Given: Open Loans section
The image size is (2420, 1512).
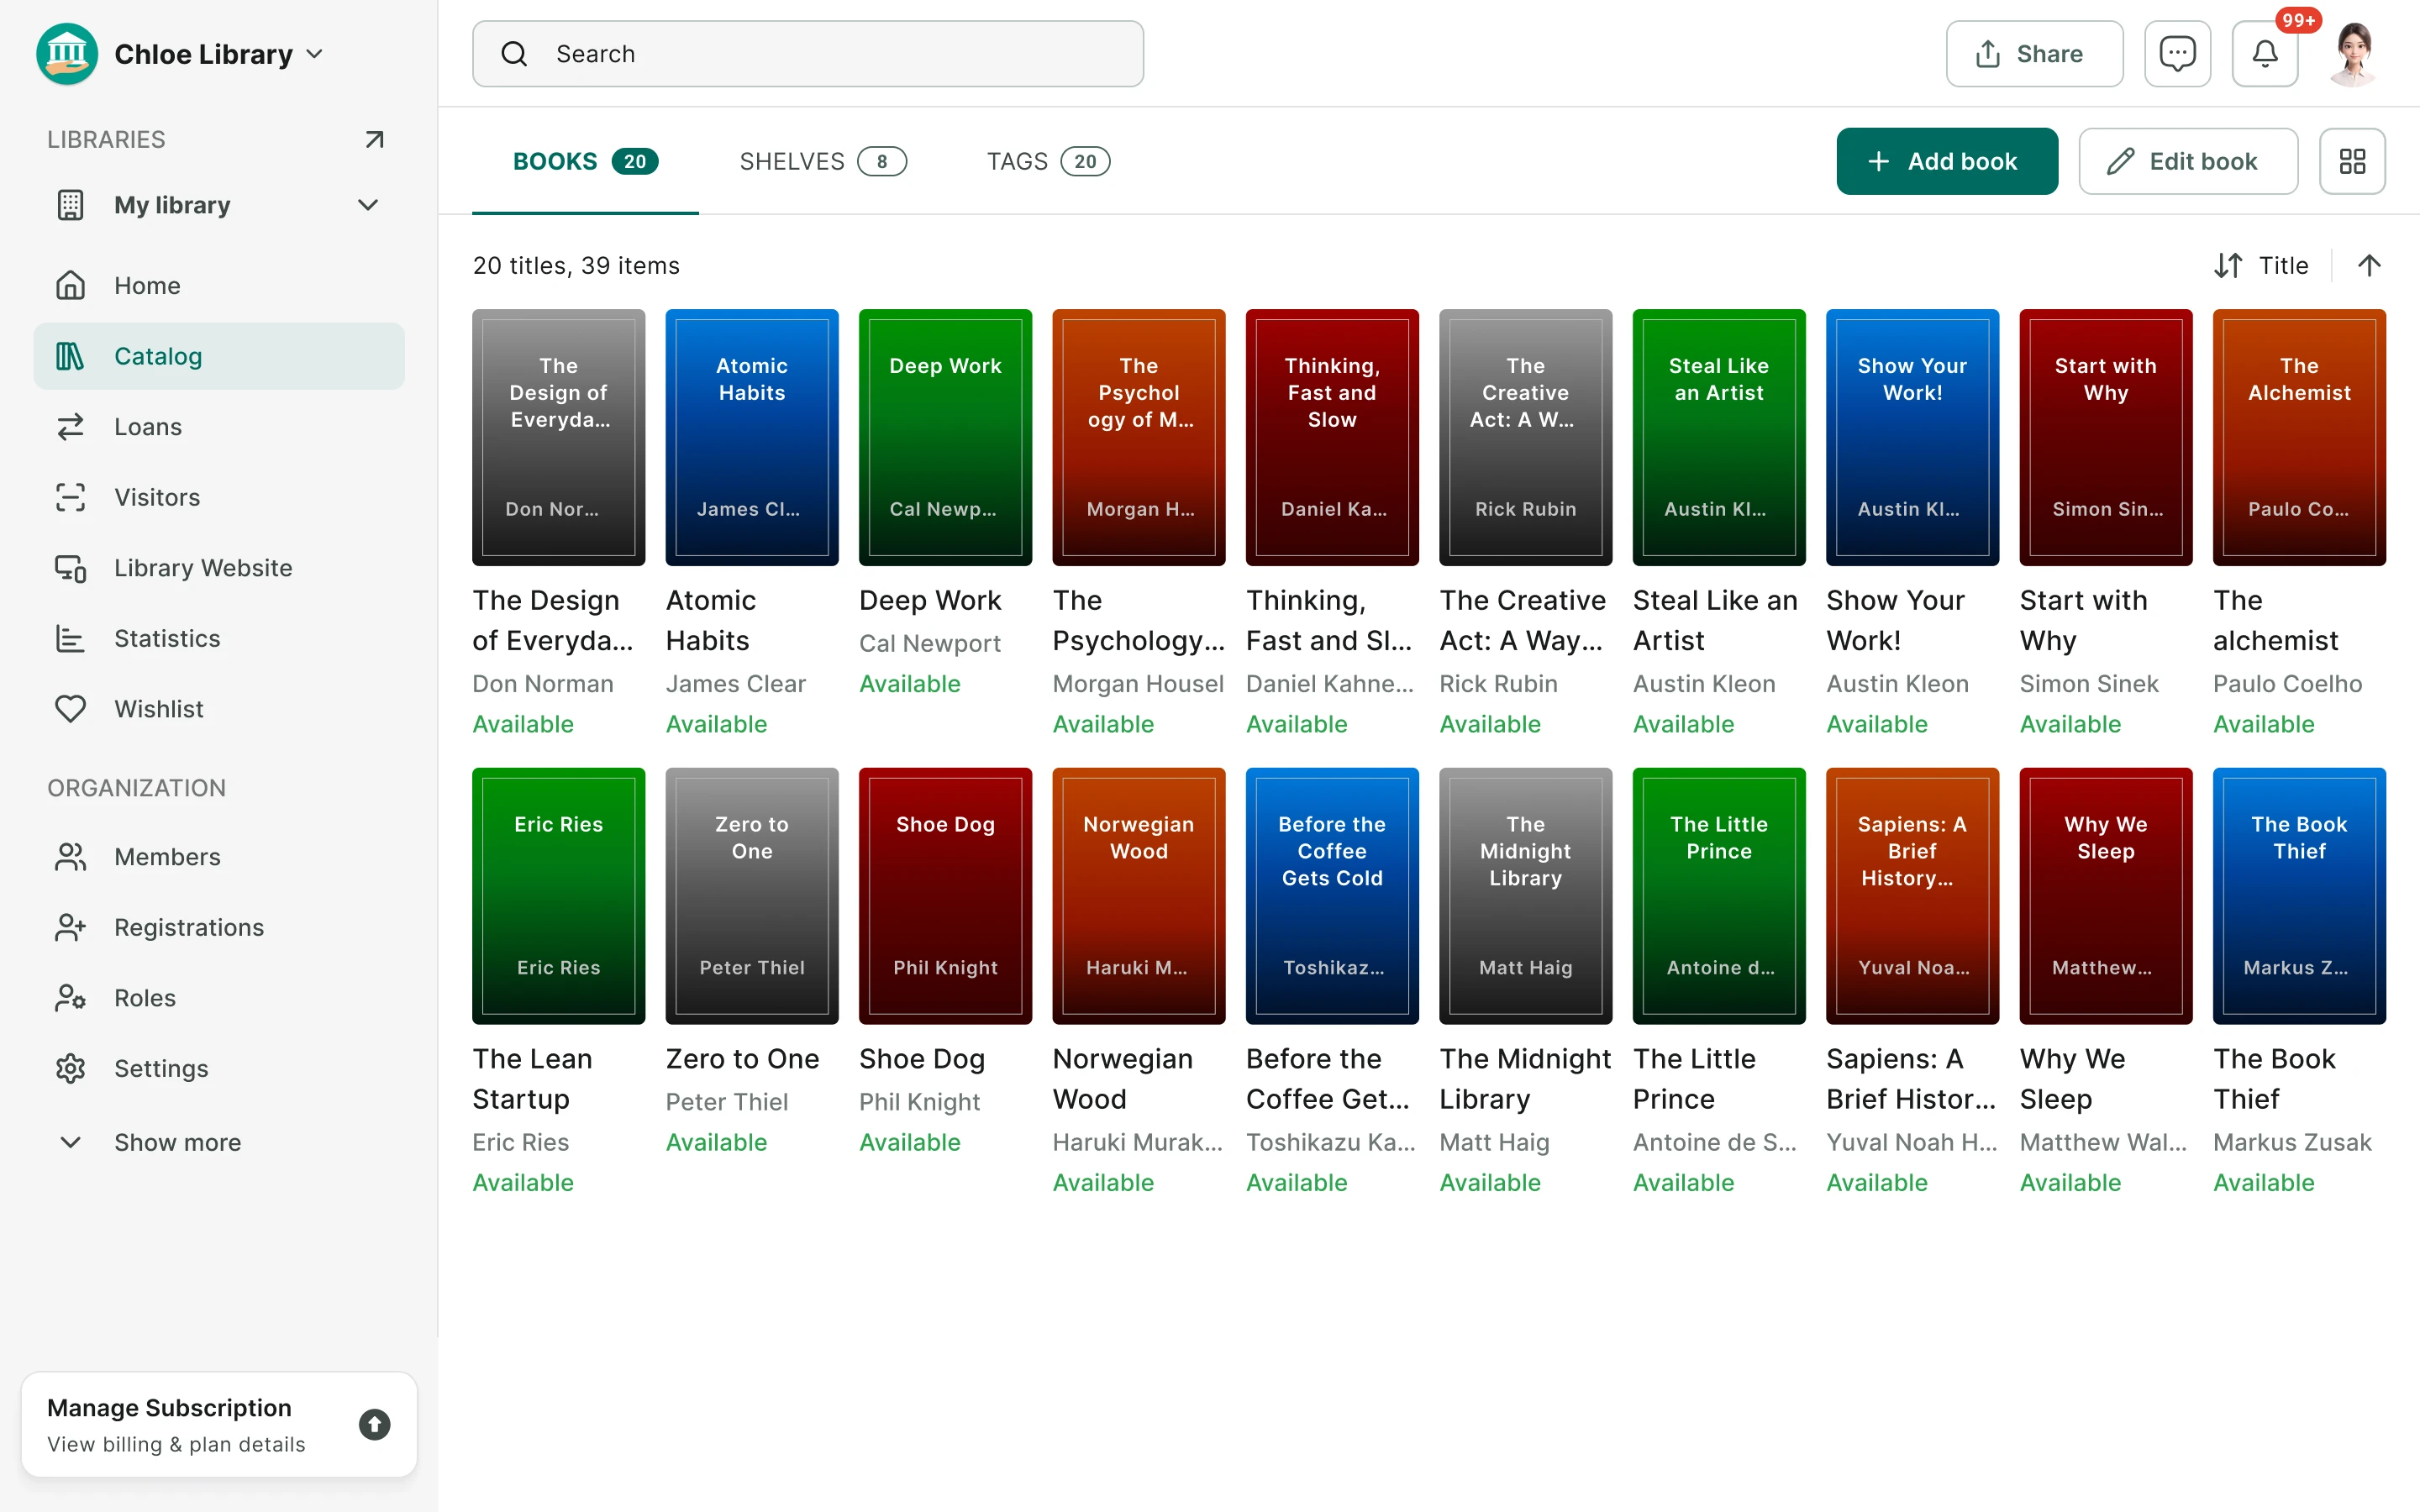Looking at the screenshot, I should coord(219,427).
